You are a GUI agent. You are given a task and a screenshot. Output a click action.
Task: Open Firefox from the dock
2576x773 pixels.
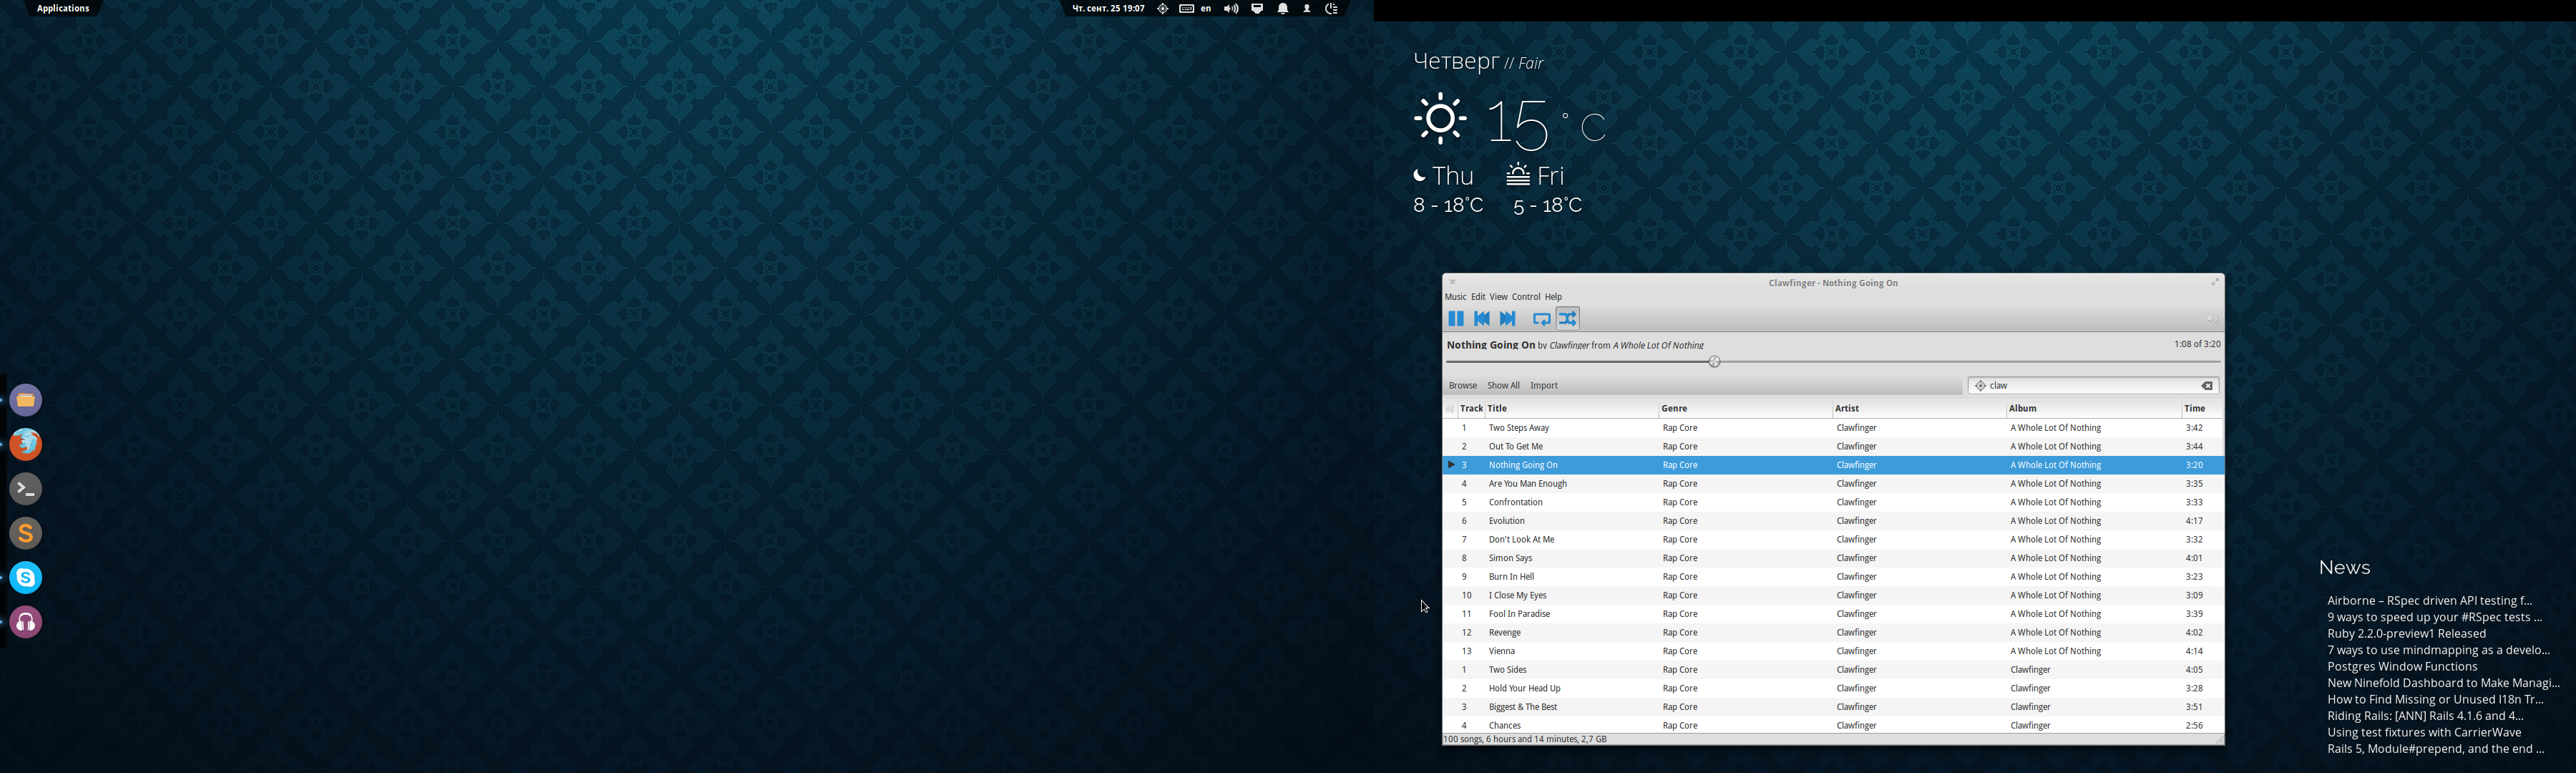coord(27,445)
